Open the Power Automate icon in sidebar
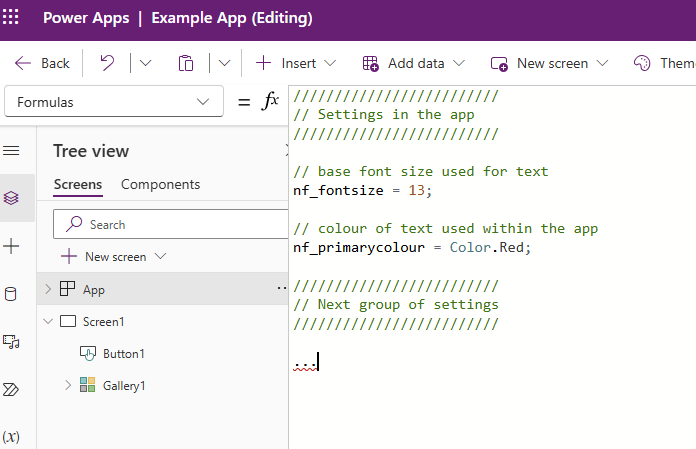This screenshot has width=696, height=449. 11,390
